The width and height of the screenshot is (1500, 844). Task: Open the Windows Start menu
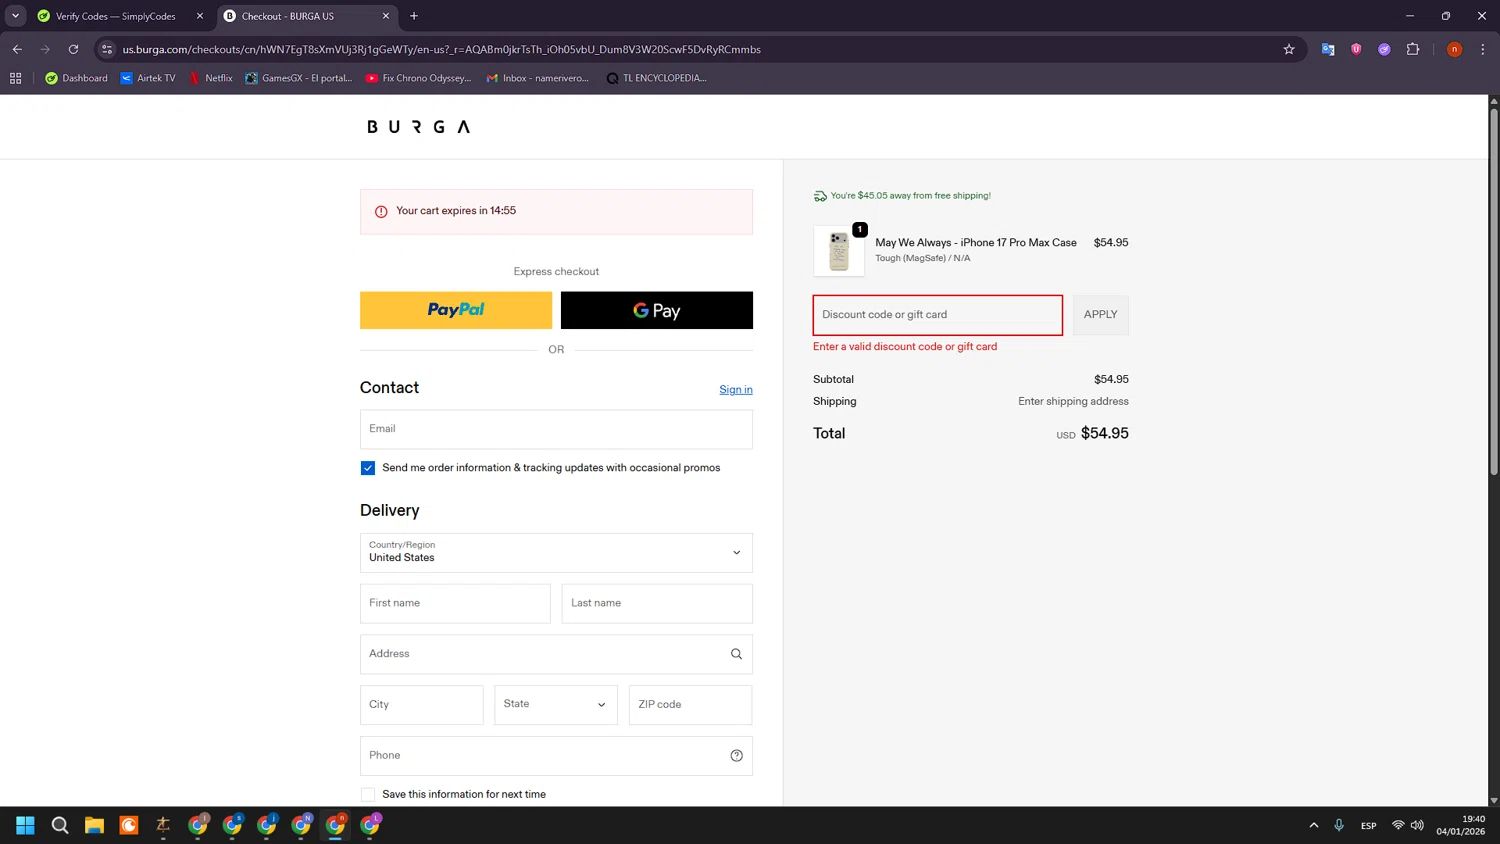click(x=26, y=825)
